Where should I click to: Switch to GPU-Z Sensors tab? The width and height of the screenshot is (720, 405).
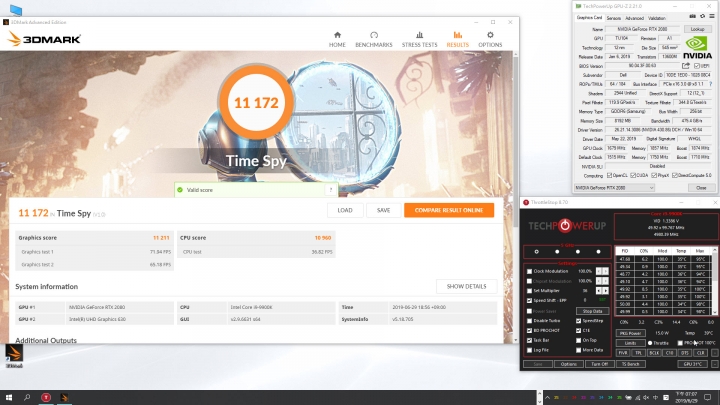613,18
